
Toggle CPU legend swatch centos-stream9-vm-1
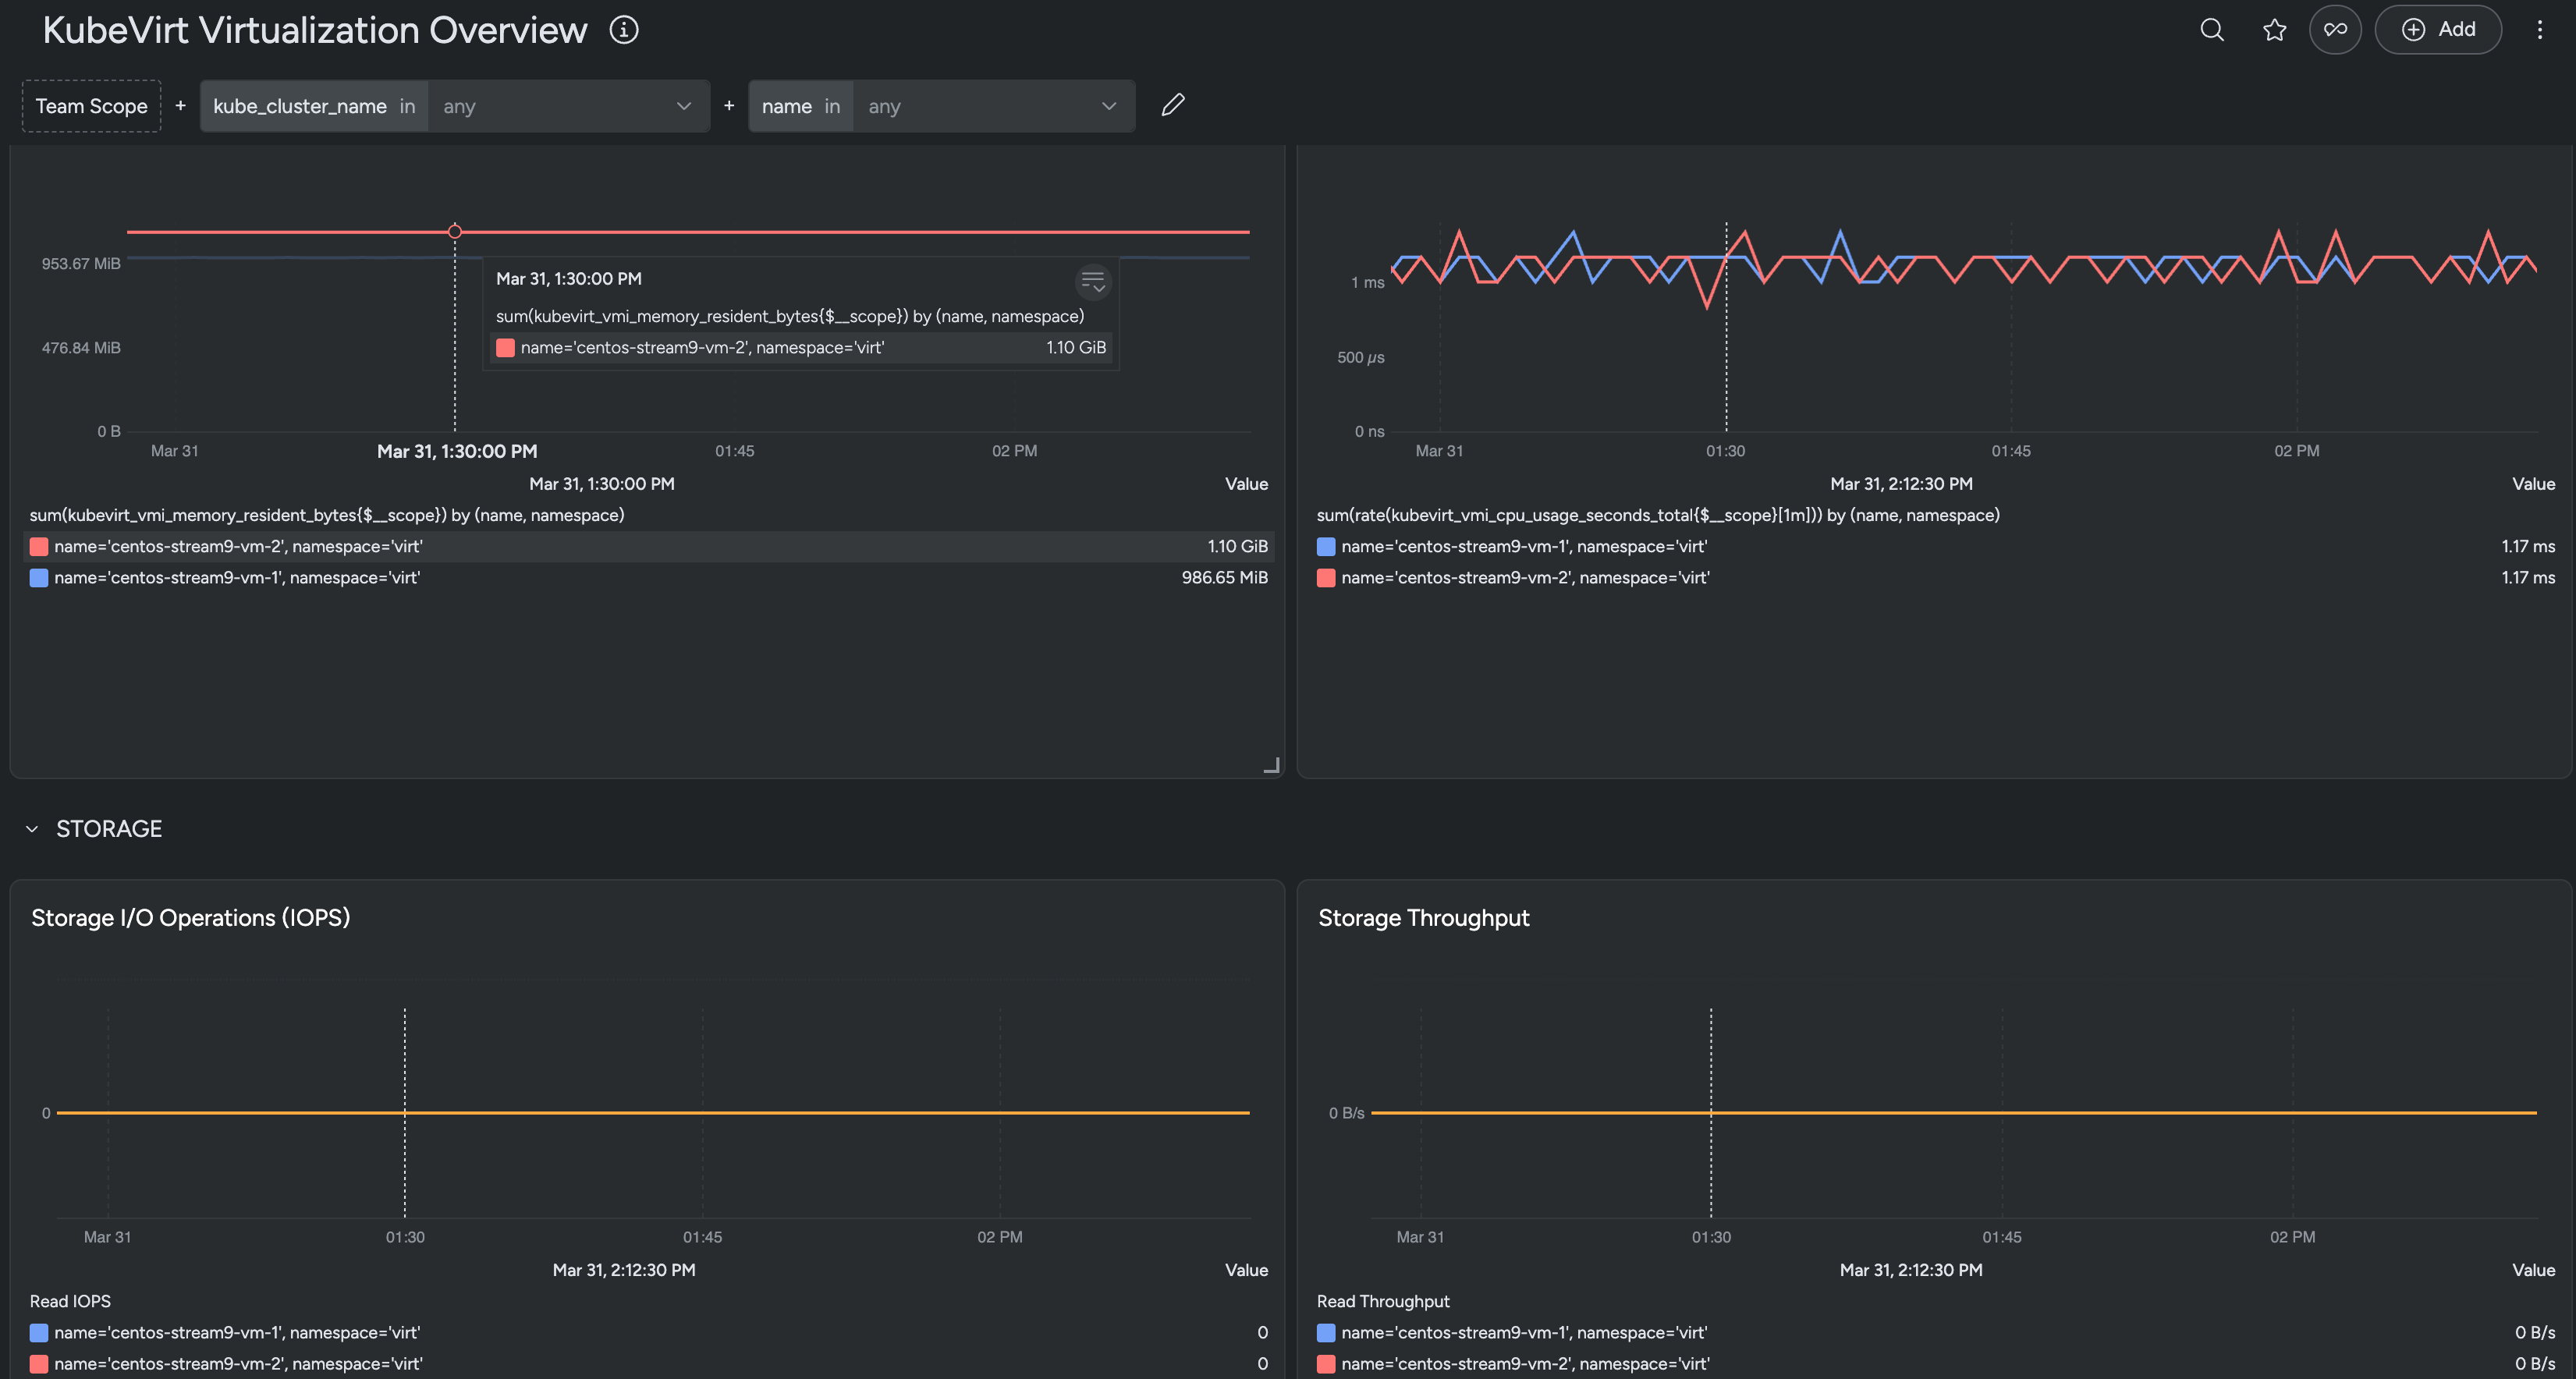(1326, 547)
